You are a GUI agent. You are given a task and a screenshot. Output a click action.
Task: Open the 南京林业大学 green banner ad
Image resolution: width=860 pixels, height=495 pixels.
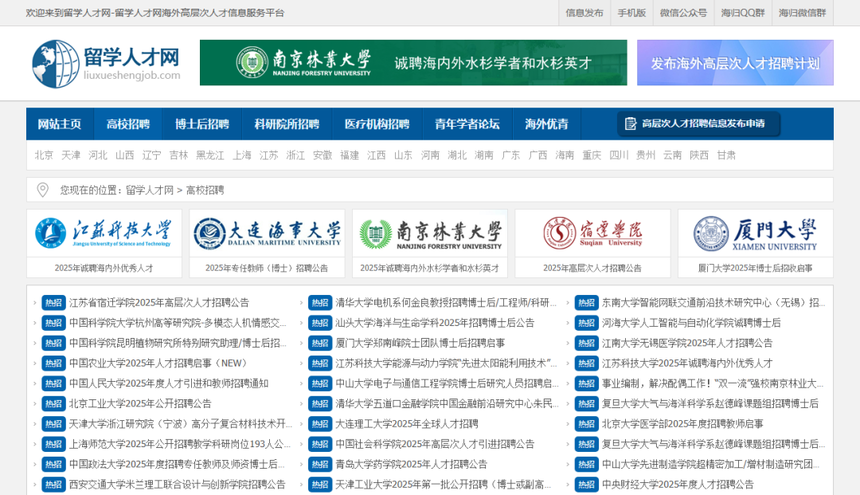point(413,62)
